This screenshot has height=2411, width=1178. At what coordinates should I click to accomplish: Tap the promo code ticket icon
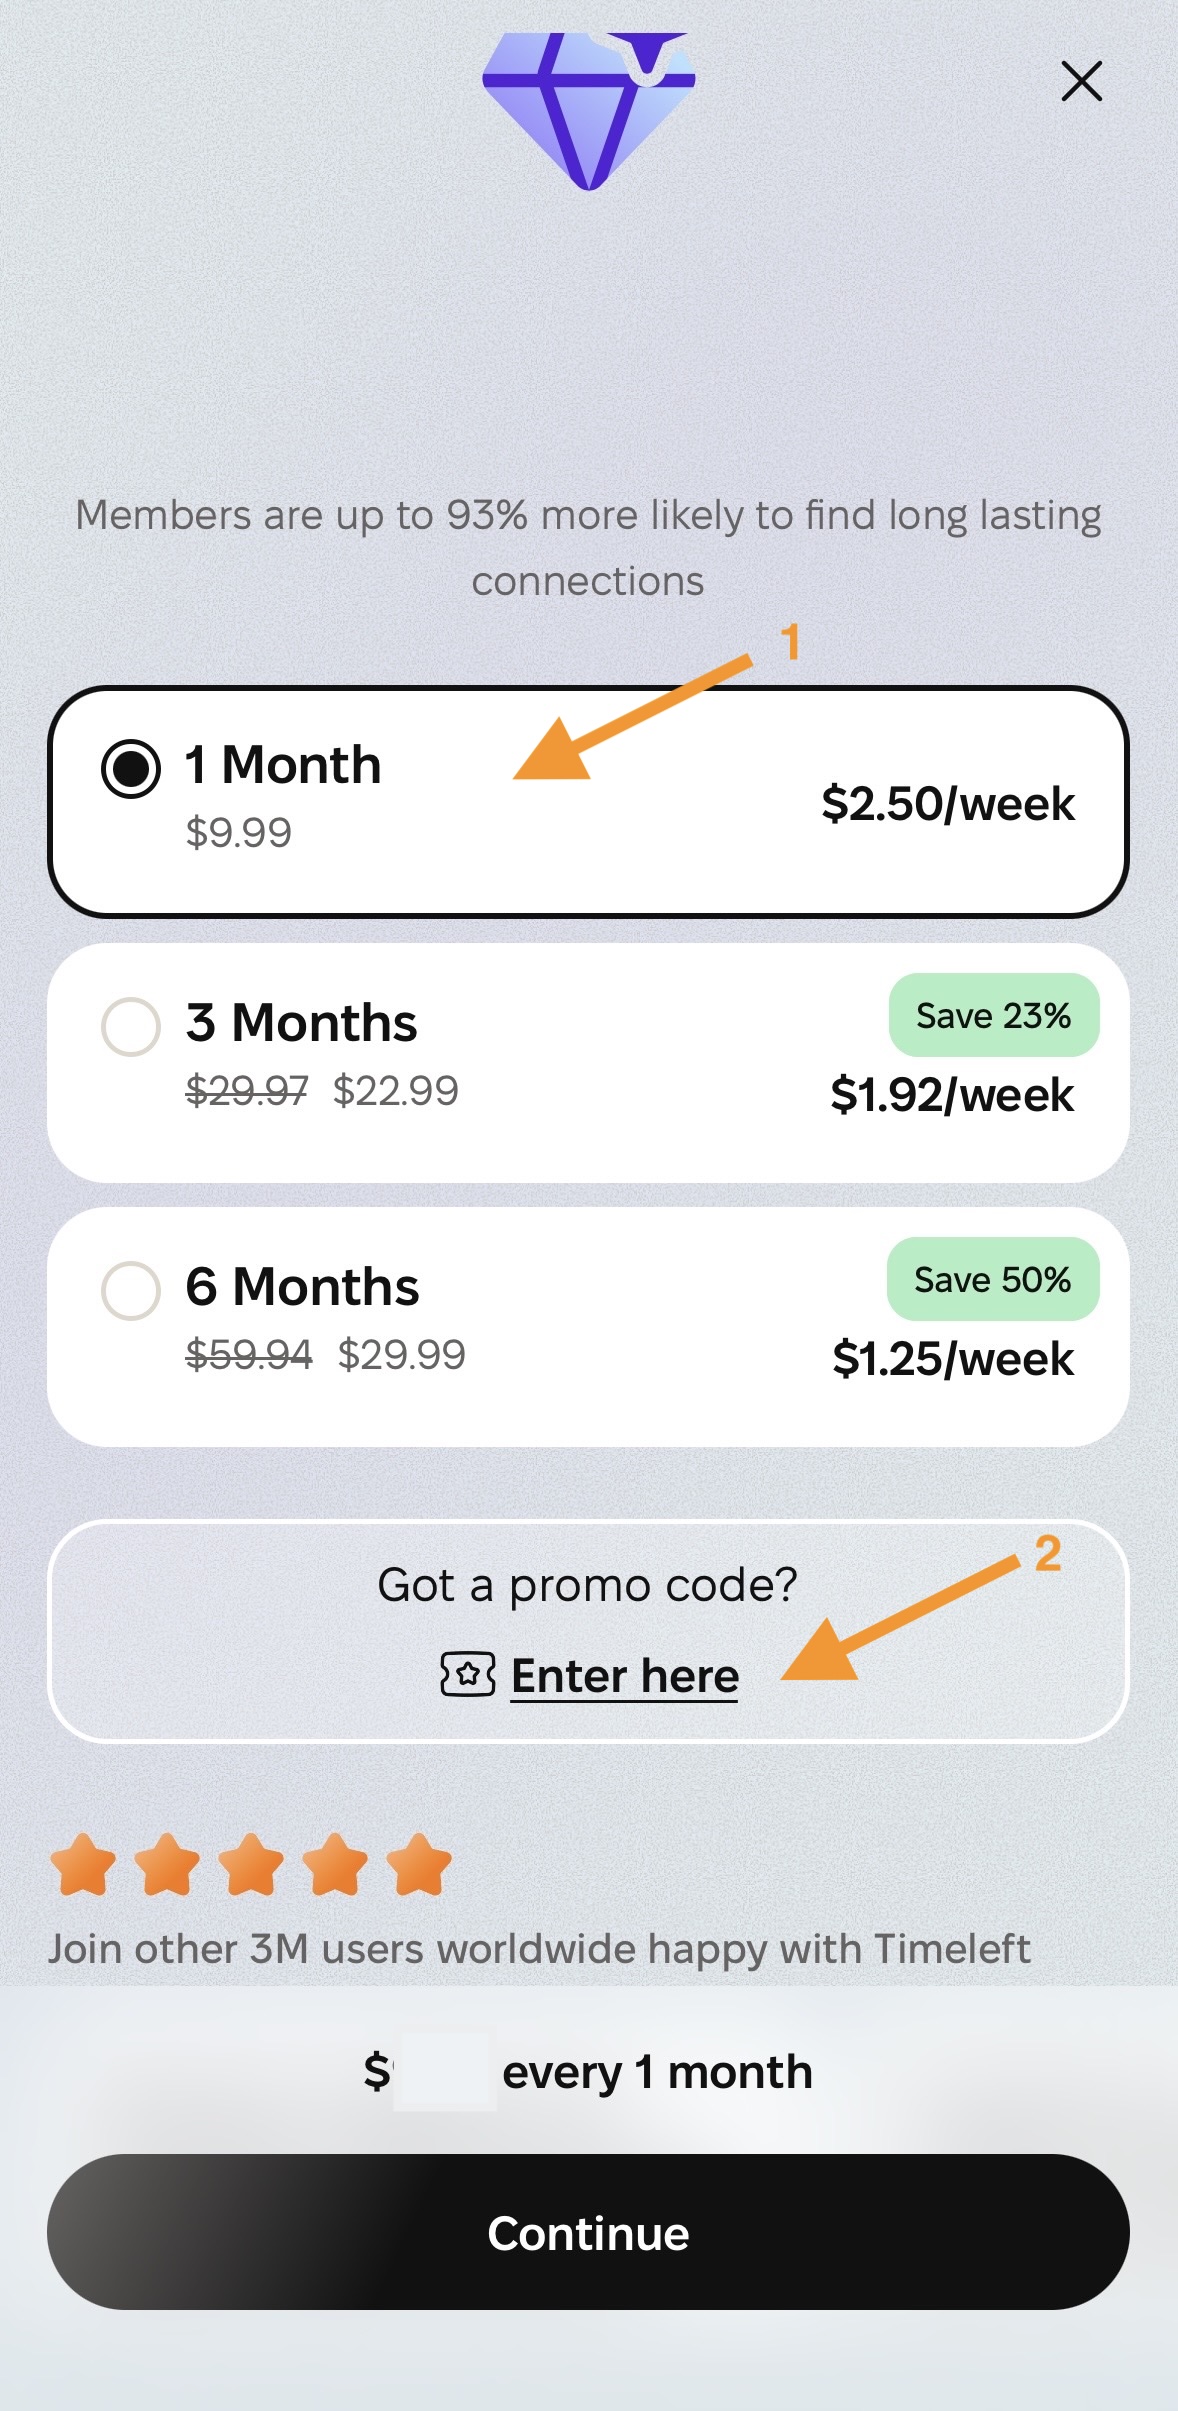(468, 1674)
